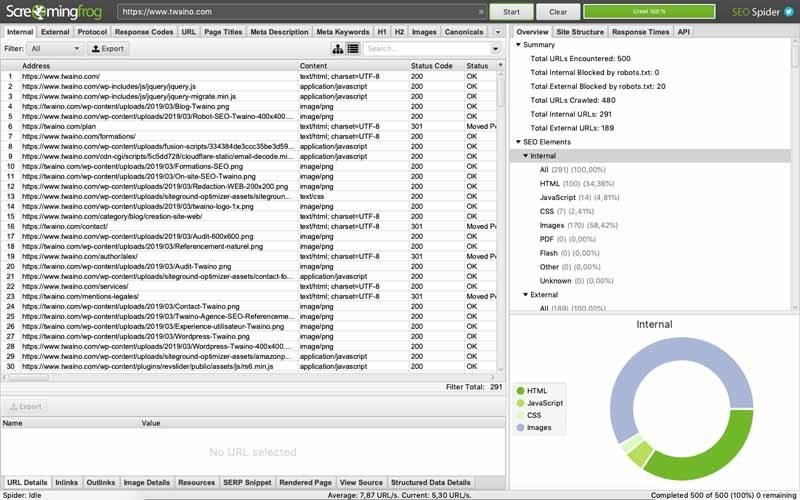Switch to list view icon
Screen dimensions: 800x500
[353, 48]
